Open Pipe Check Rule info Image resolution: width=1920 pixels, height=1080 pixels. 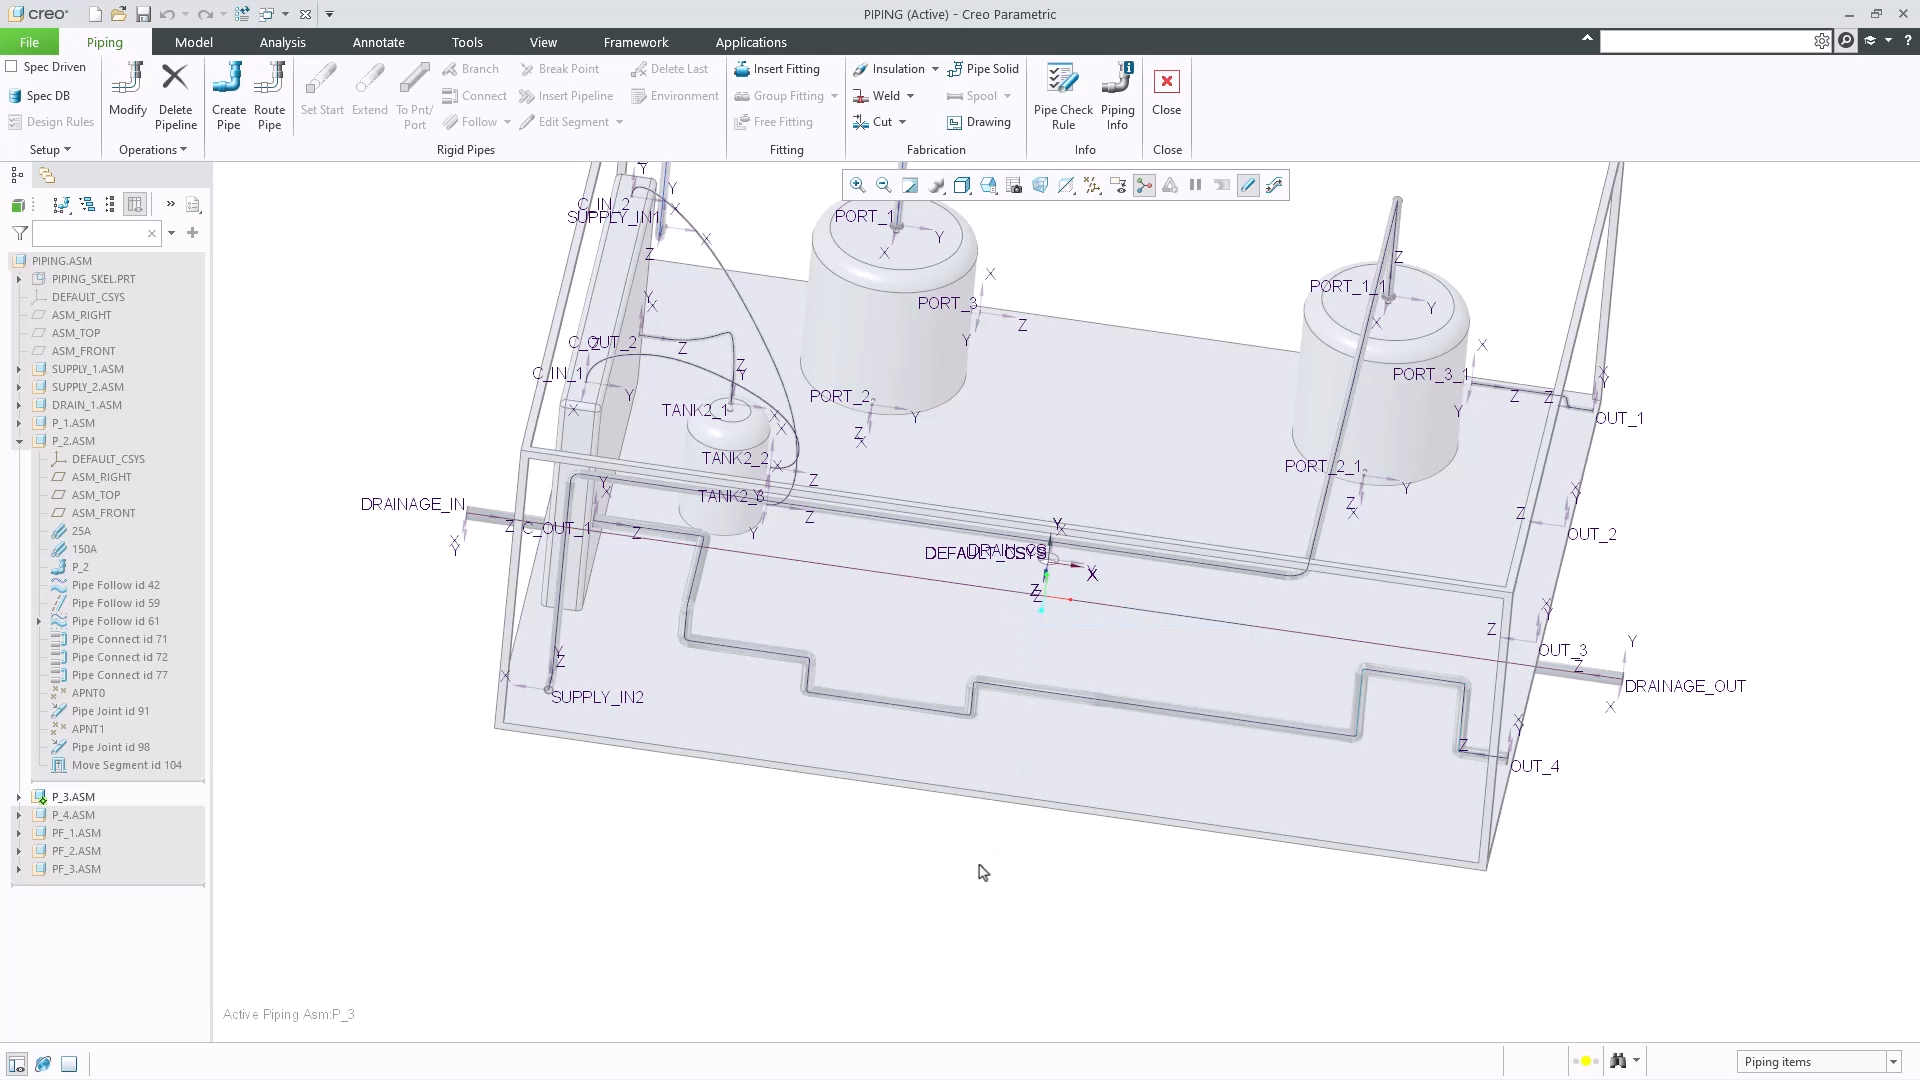pyautogui.click(x=1063, y=96)
